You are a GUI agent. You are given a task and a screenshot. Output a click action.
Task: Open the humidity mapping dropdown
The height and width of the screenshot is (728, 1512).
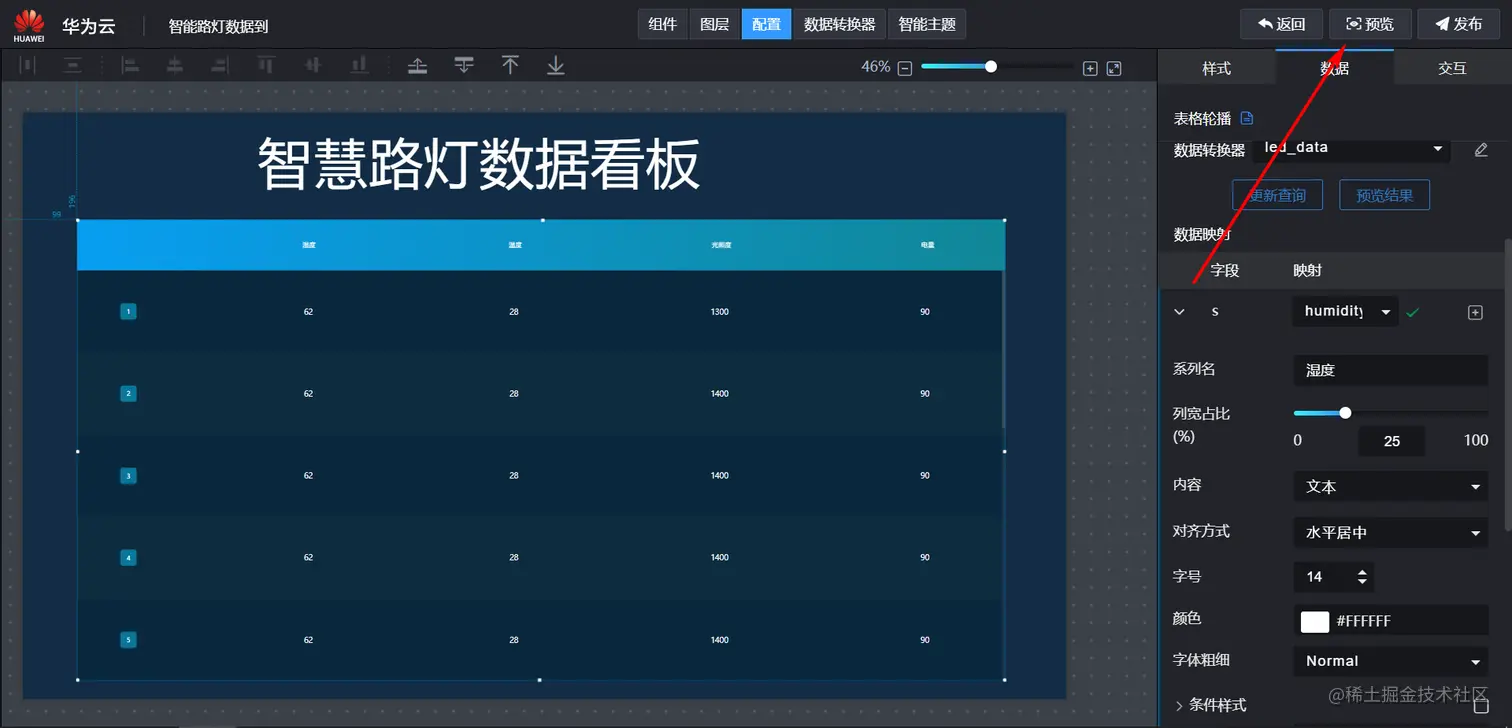point(1346,311)
